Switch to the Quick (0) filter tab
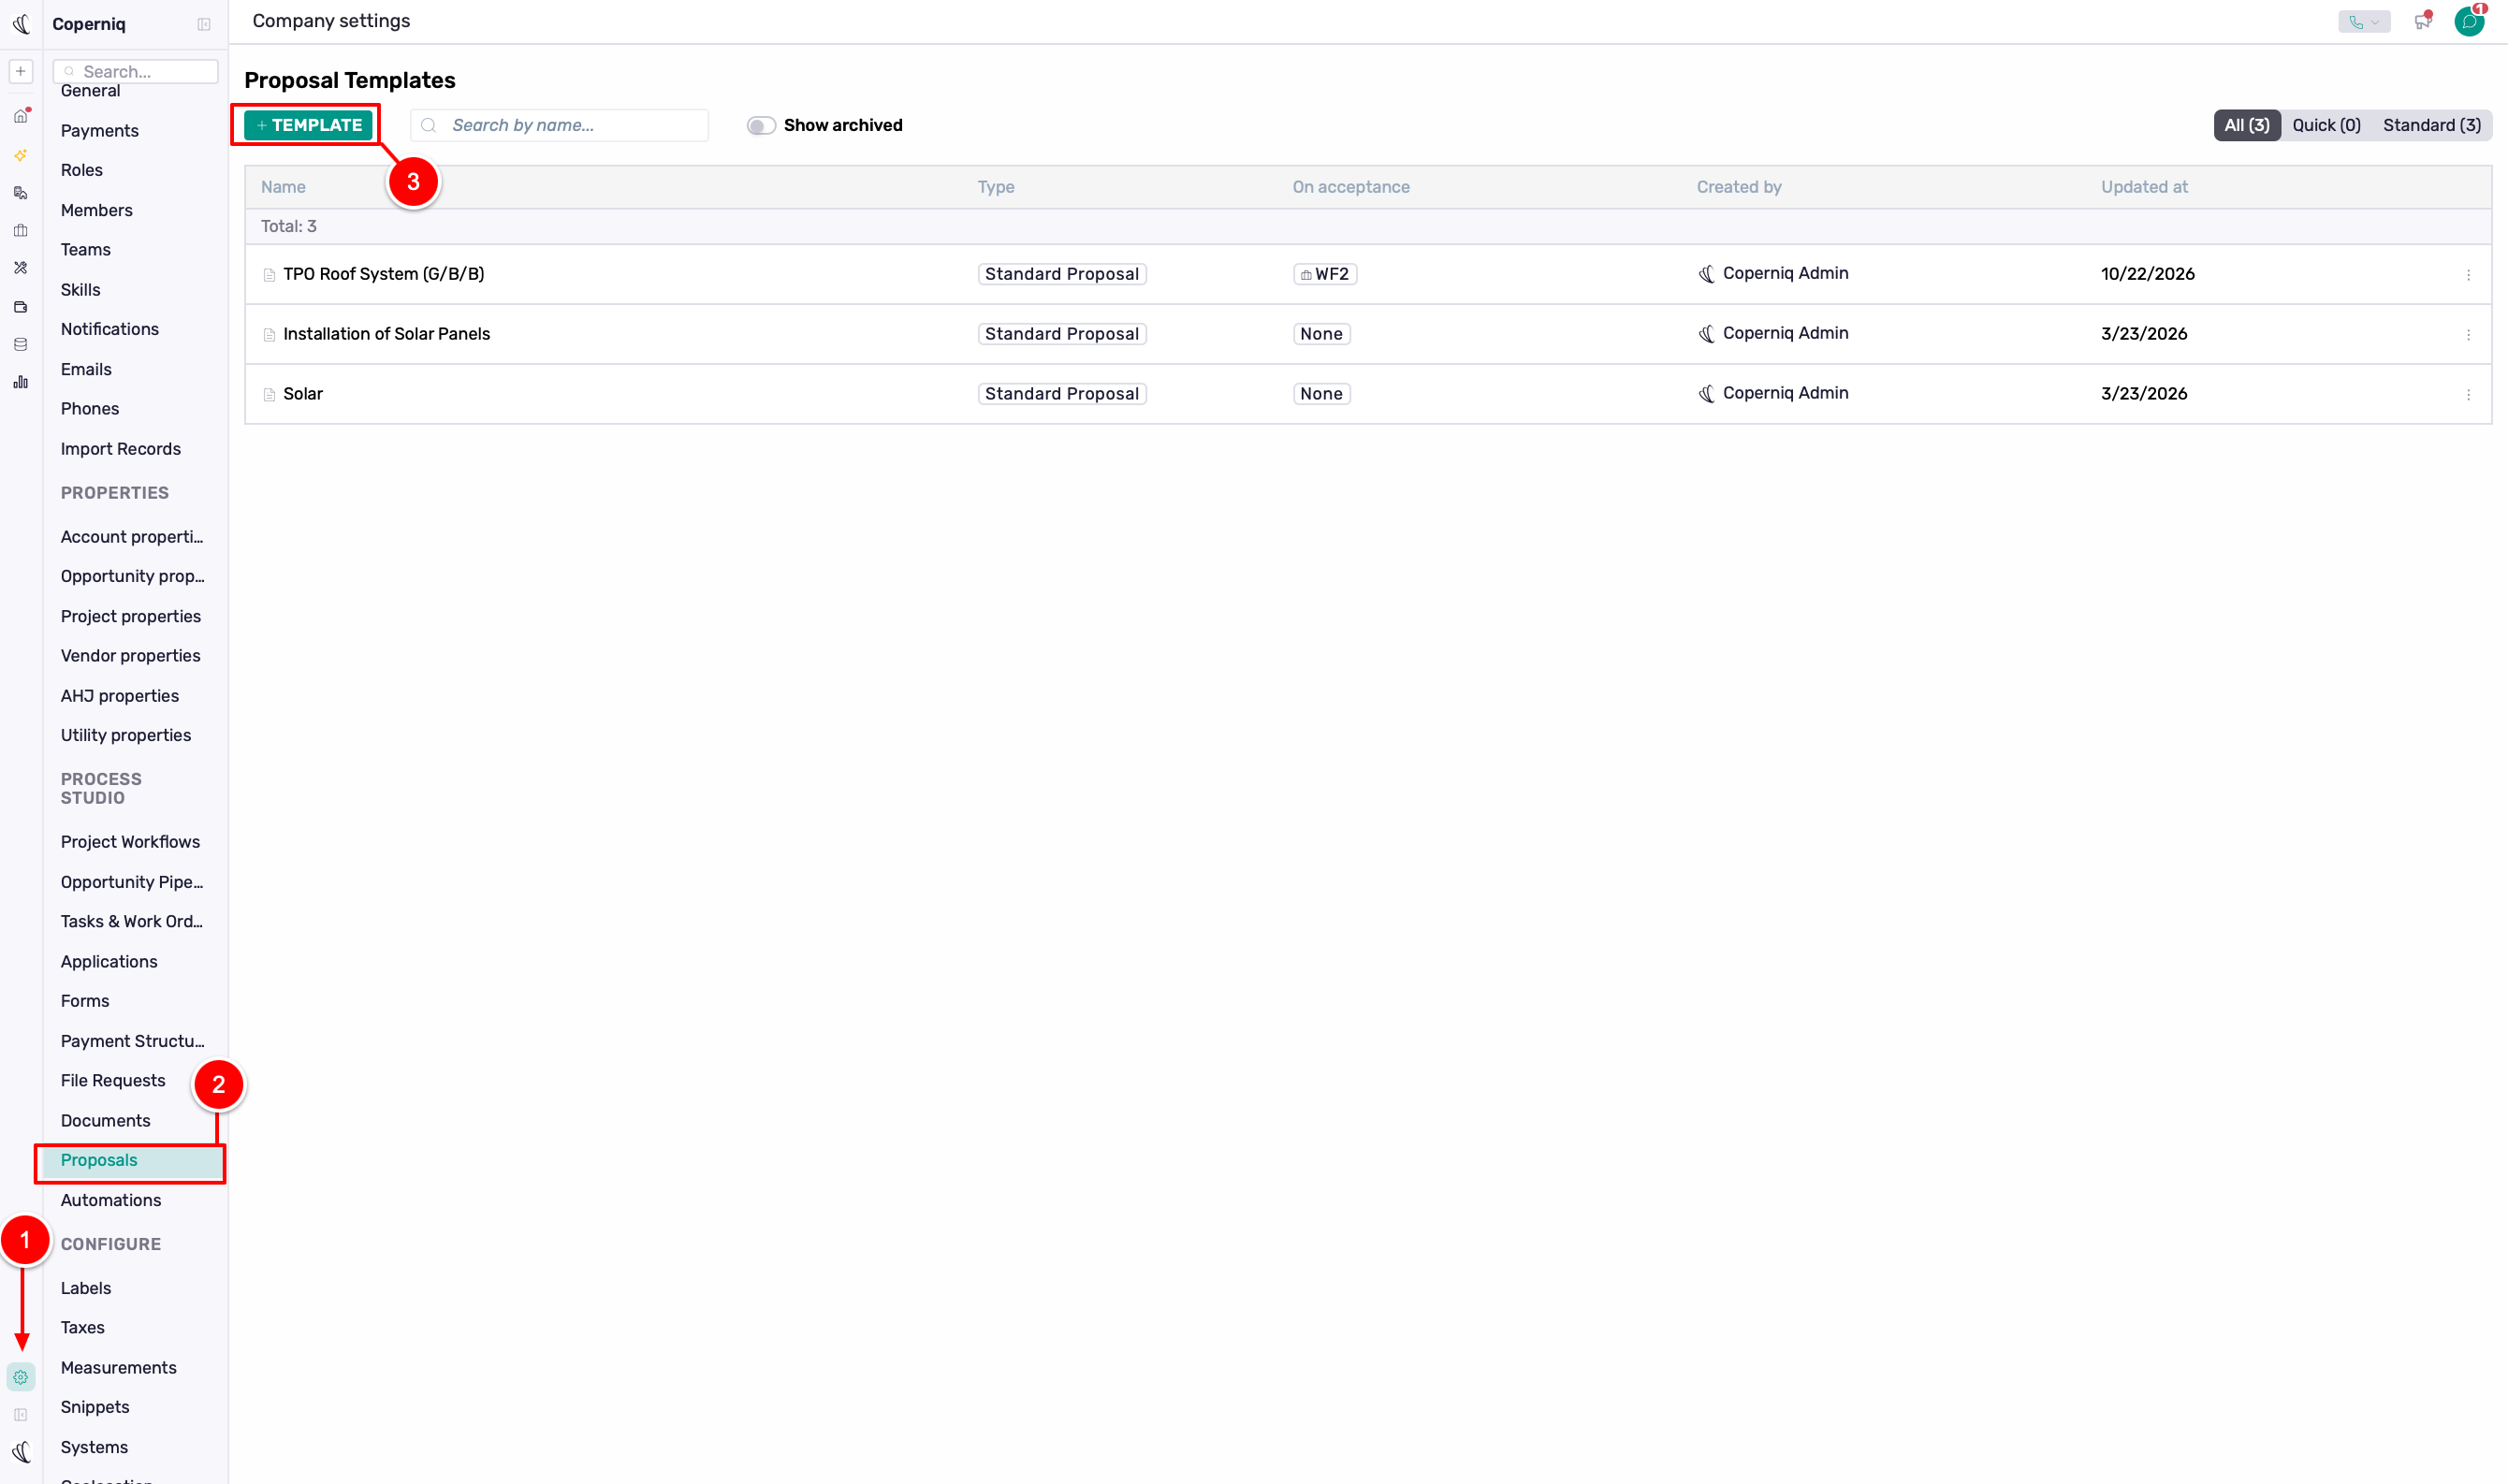Viewport: 2508px width, 1484px height. pyautogui.click(x=2326, y=125)
